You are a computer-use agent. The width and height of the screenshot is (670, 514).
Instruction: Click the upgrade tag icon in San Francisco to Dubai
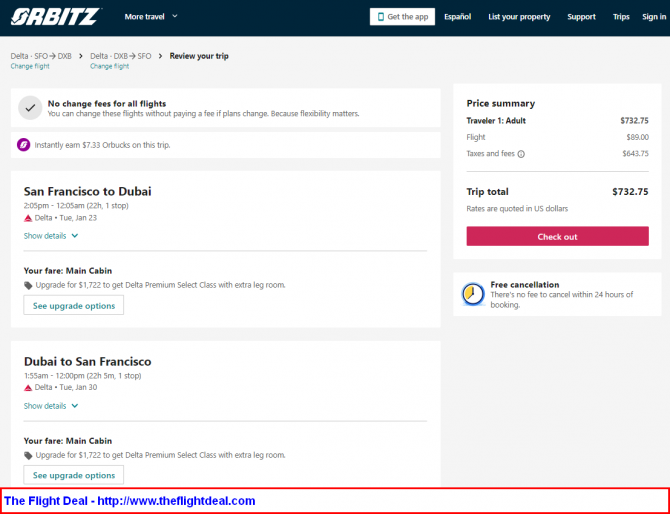click(x=28, y=285)
